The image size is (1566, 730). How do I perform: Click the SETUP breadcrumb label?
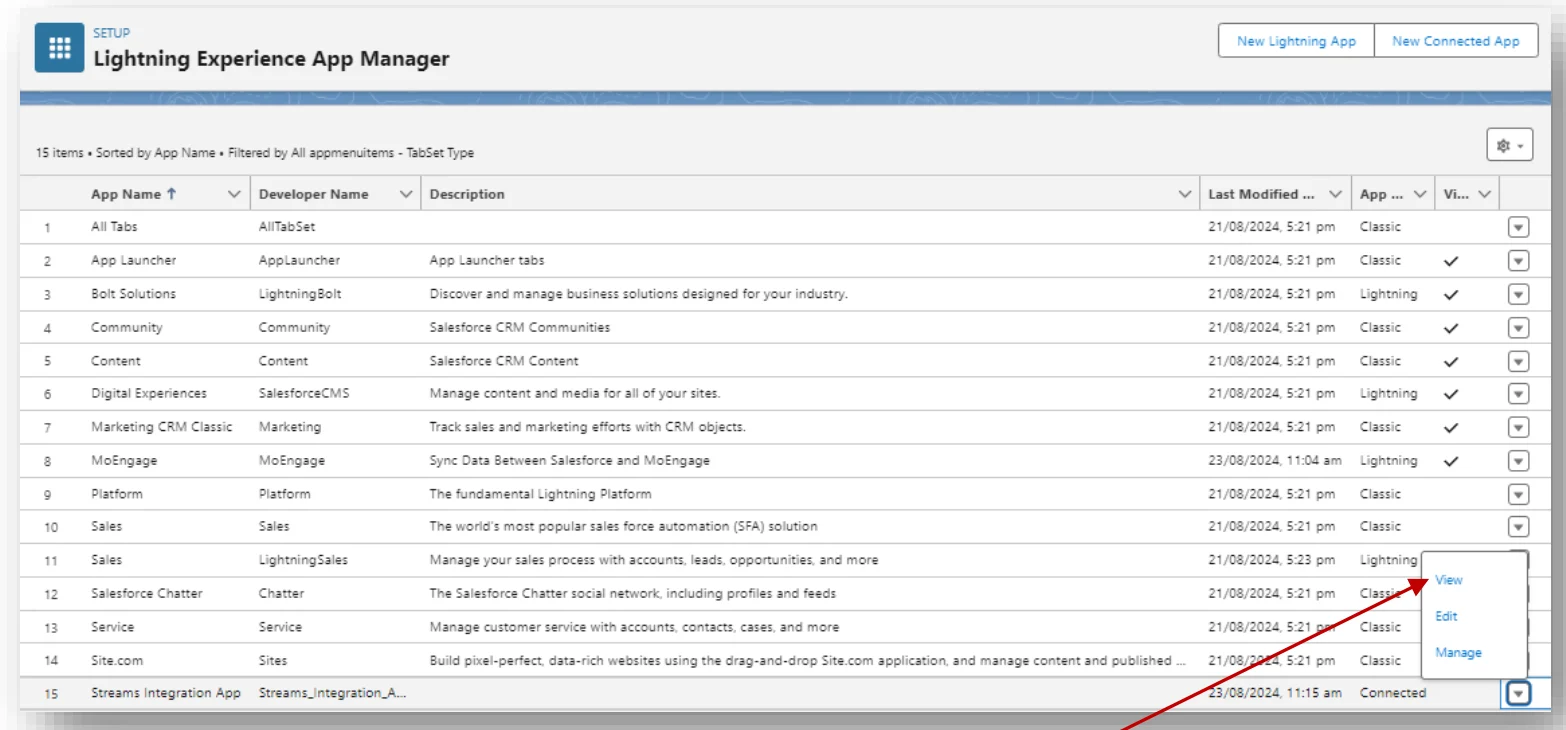[x=111, y=33]
